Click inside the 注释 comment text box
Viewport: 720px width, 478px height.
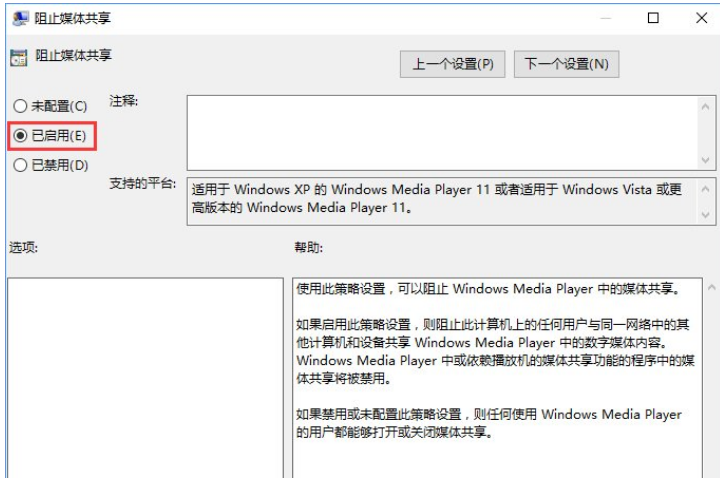(x=443, y=133)
